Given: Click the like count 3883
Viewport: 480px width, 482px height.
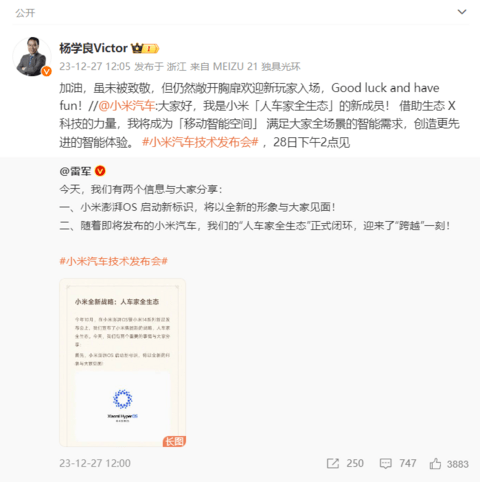Looking at the screenshot, I should tap(458, 464).
